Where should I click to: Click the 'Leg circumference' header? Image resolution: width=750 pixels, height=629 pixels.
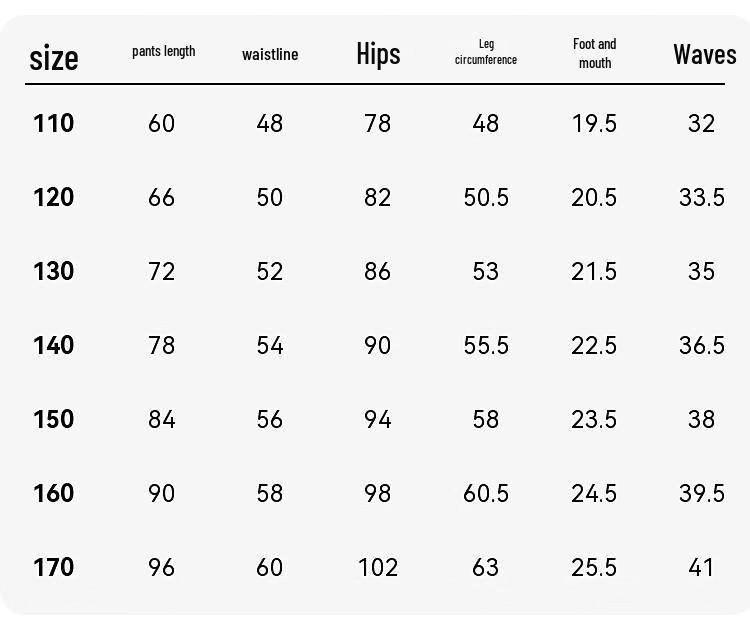[485, 52]
